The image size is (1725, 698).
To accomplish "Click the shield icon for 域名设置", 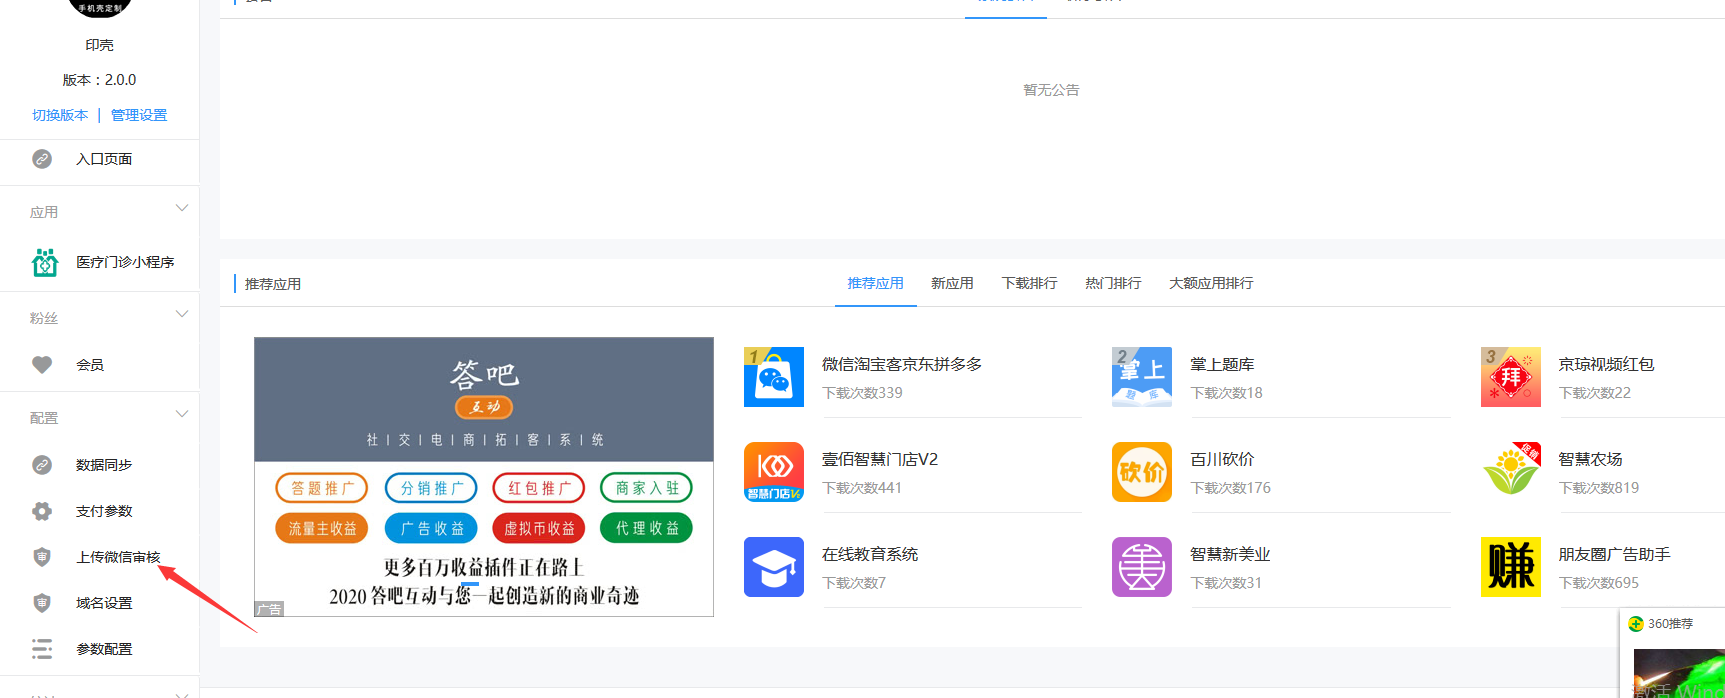I will (42, 603).
